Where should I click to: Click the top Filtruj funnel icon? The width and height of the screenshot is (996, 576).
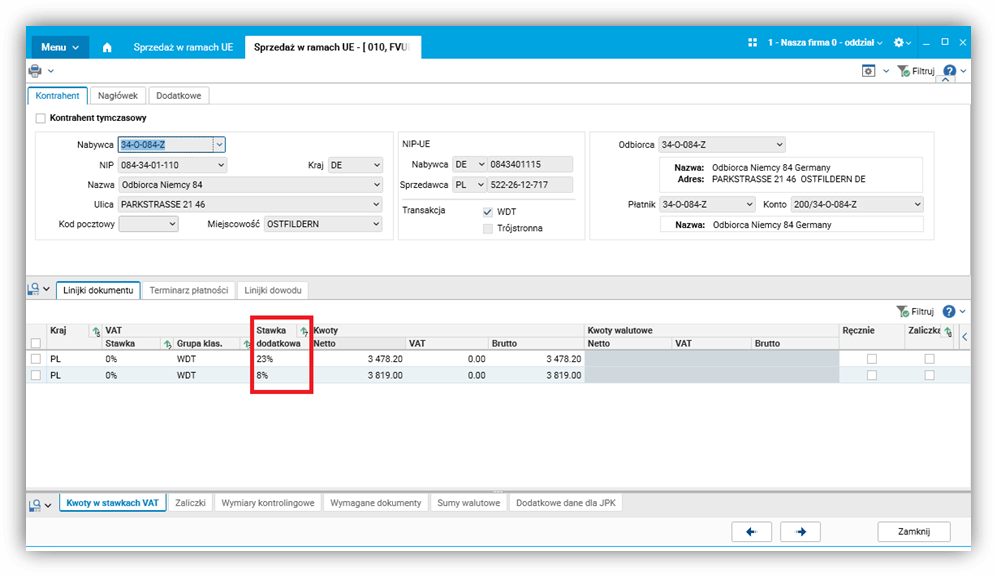point(903,71)
